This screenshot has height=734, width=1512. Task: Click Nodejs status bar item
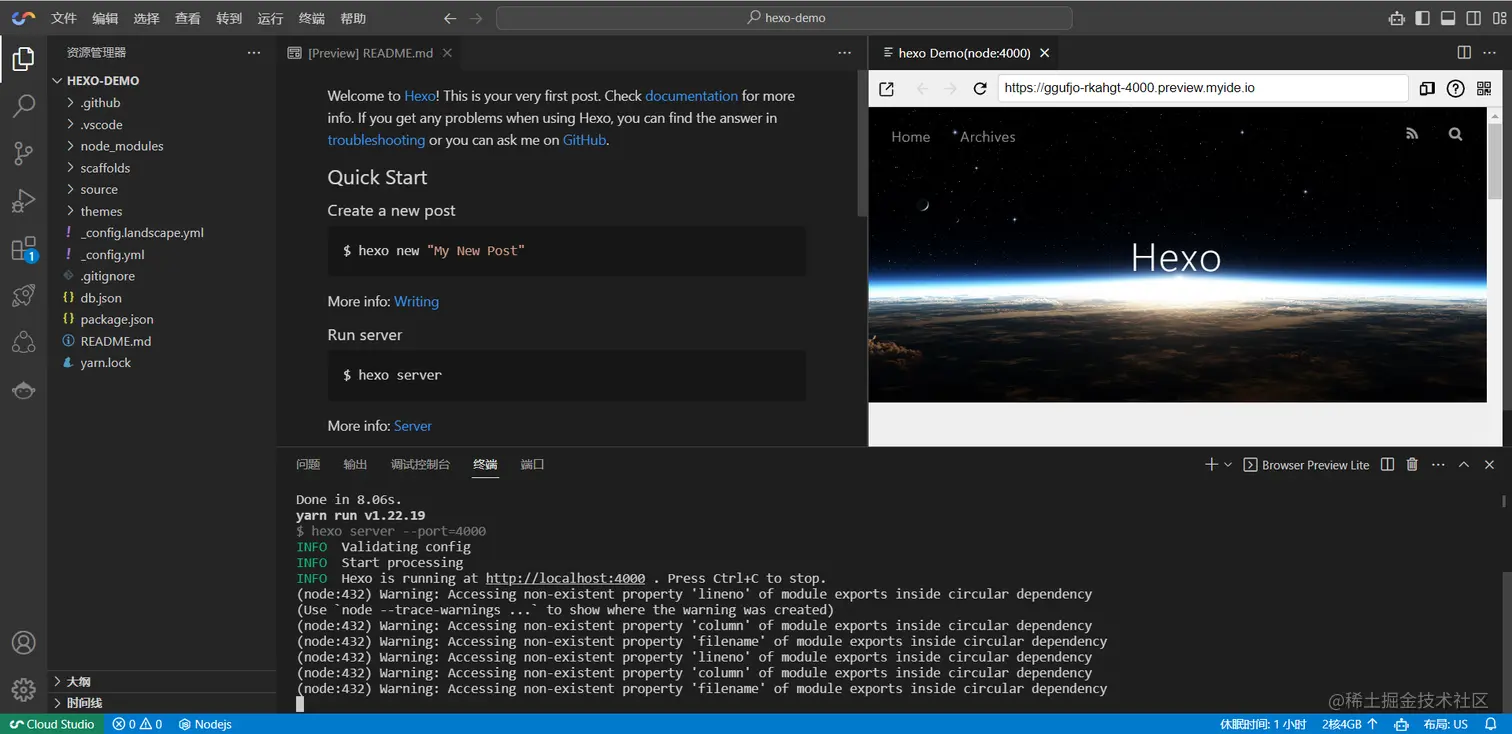click(205, 724)
